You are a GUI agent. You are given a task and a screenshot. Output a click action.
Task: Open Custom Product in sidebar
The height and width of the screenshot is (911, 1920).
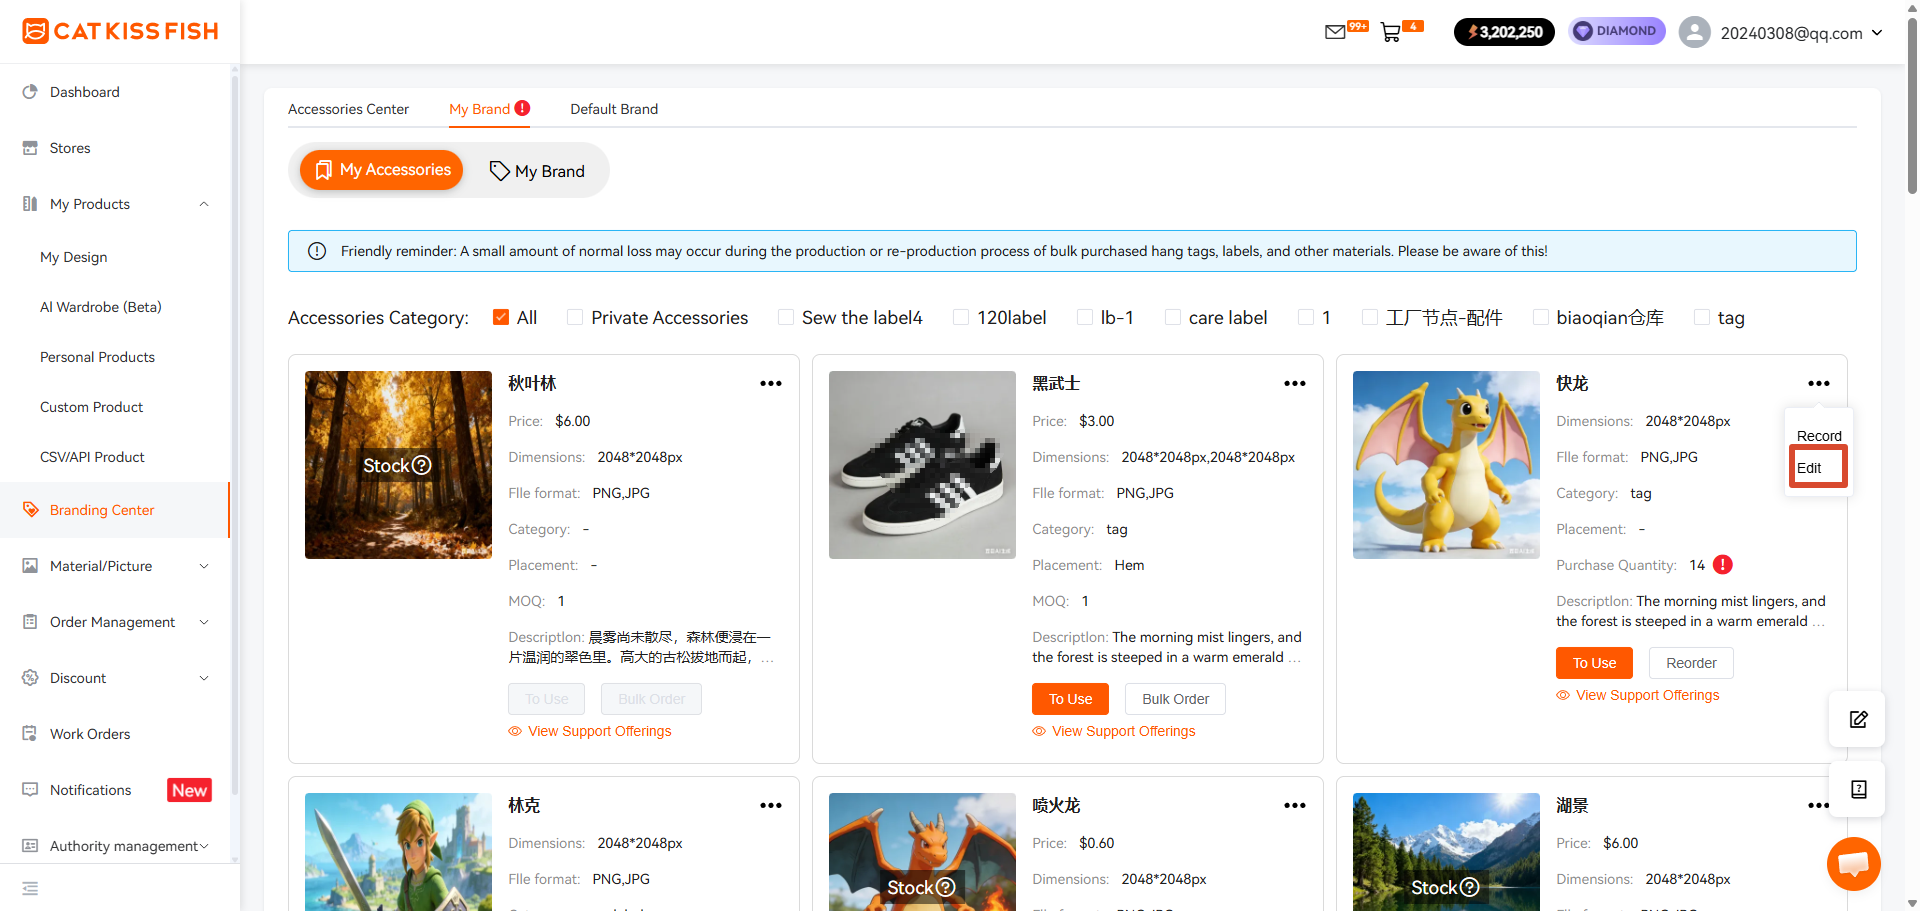(91, 407)
